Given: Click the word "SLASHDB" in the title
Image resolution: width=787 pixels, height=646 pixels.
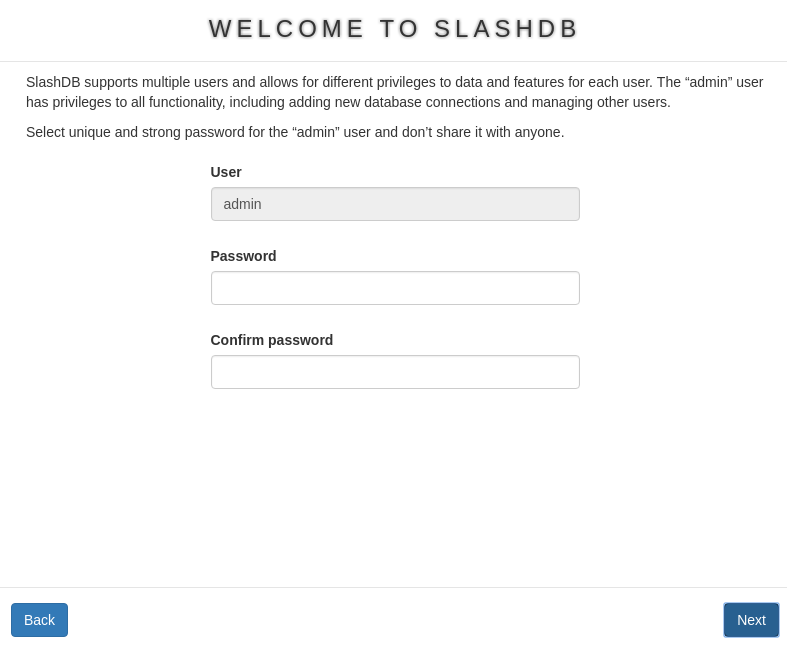Looking at the screenshot, I should [x=506, y=29].
